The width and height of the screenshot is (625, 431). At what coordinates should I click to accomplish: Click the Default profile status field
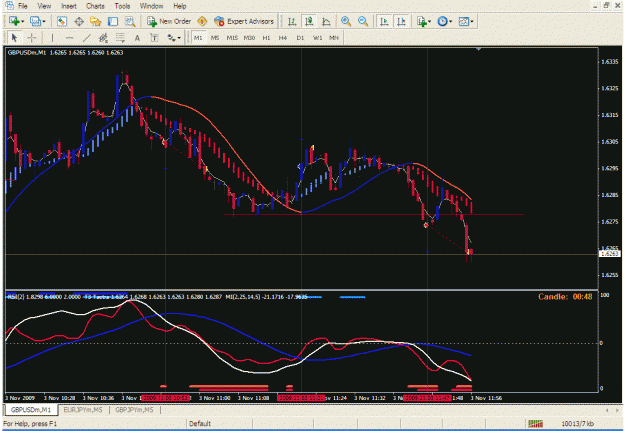pos(200,423)
